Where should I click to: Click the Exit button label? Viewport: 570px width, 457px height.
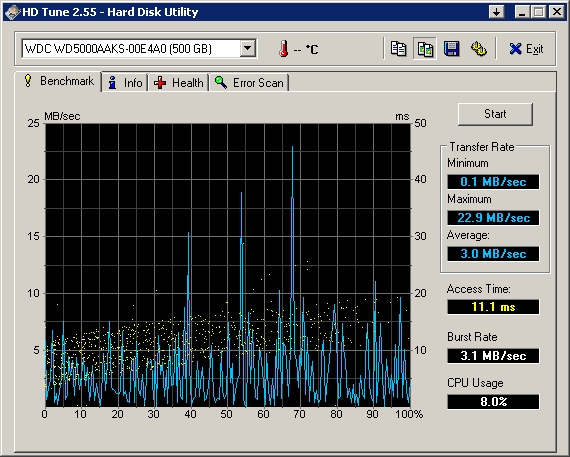534,49
